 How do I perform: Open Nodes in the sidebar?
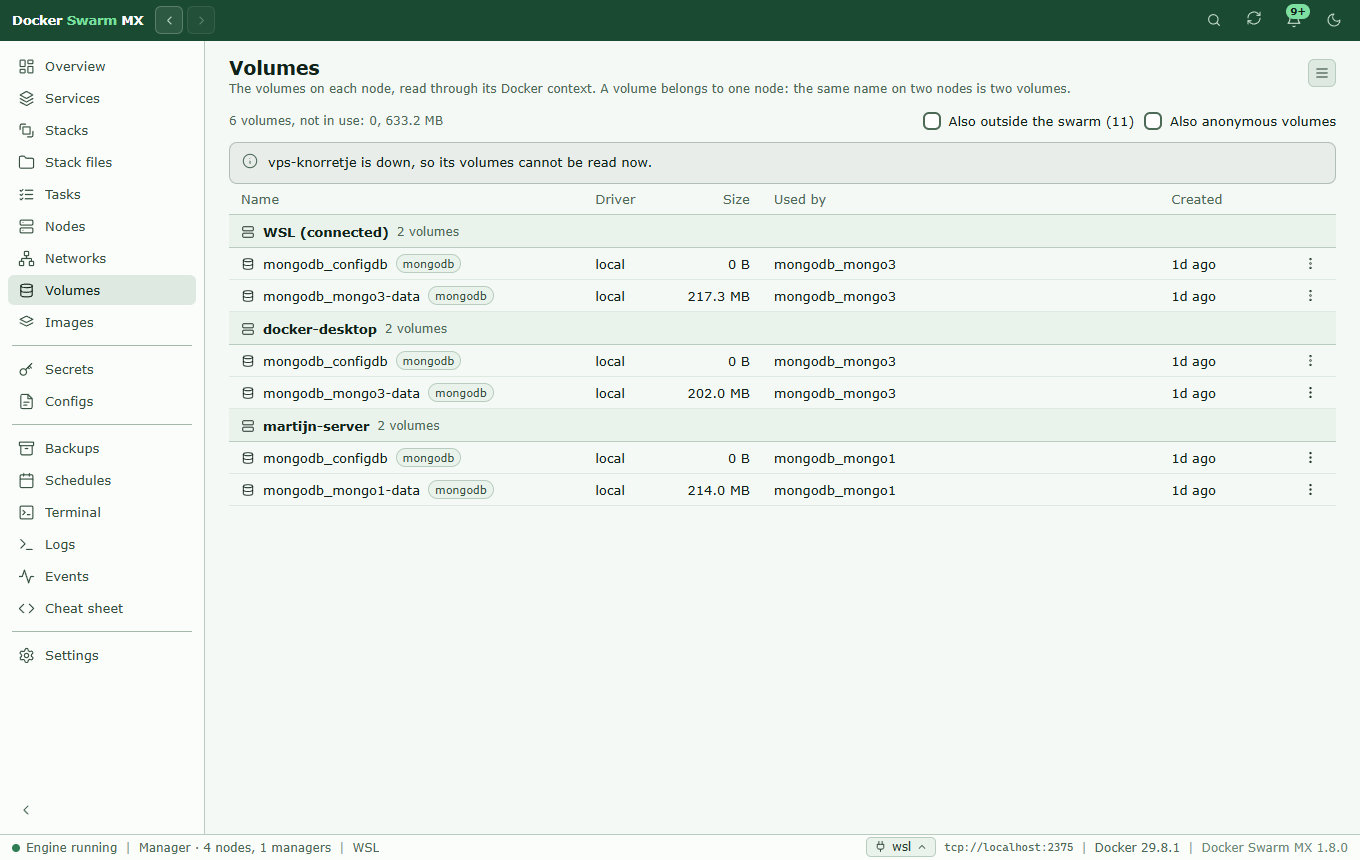coord(102,226)
